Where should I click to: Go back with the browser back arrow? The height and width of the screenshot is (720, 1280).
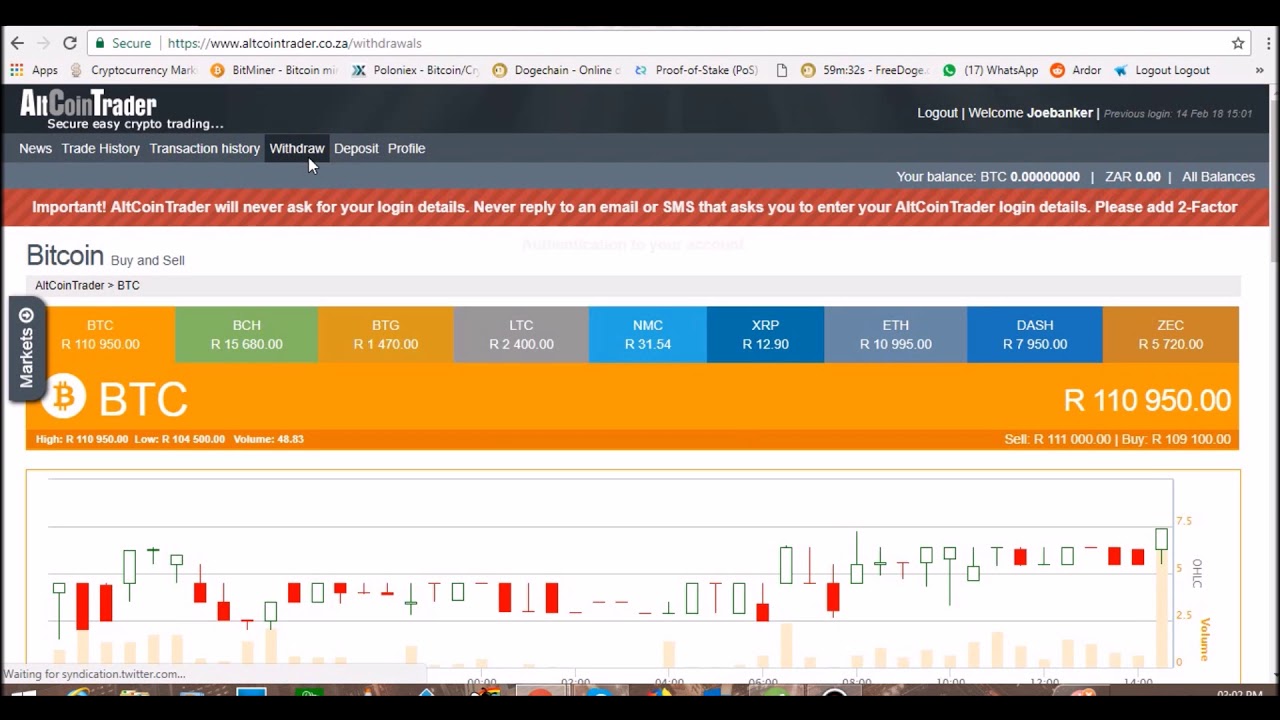pos(17,43)
